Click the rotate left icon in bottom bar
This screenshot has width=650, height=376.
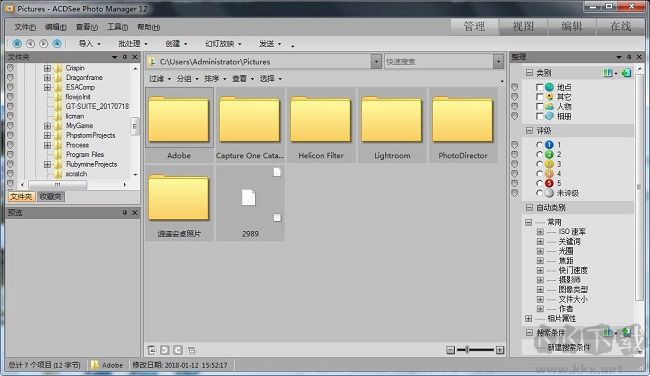pyautogui.click(x=165, y=350)
